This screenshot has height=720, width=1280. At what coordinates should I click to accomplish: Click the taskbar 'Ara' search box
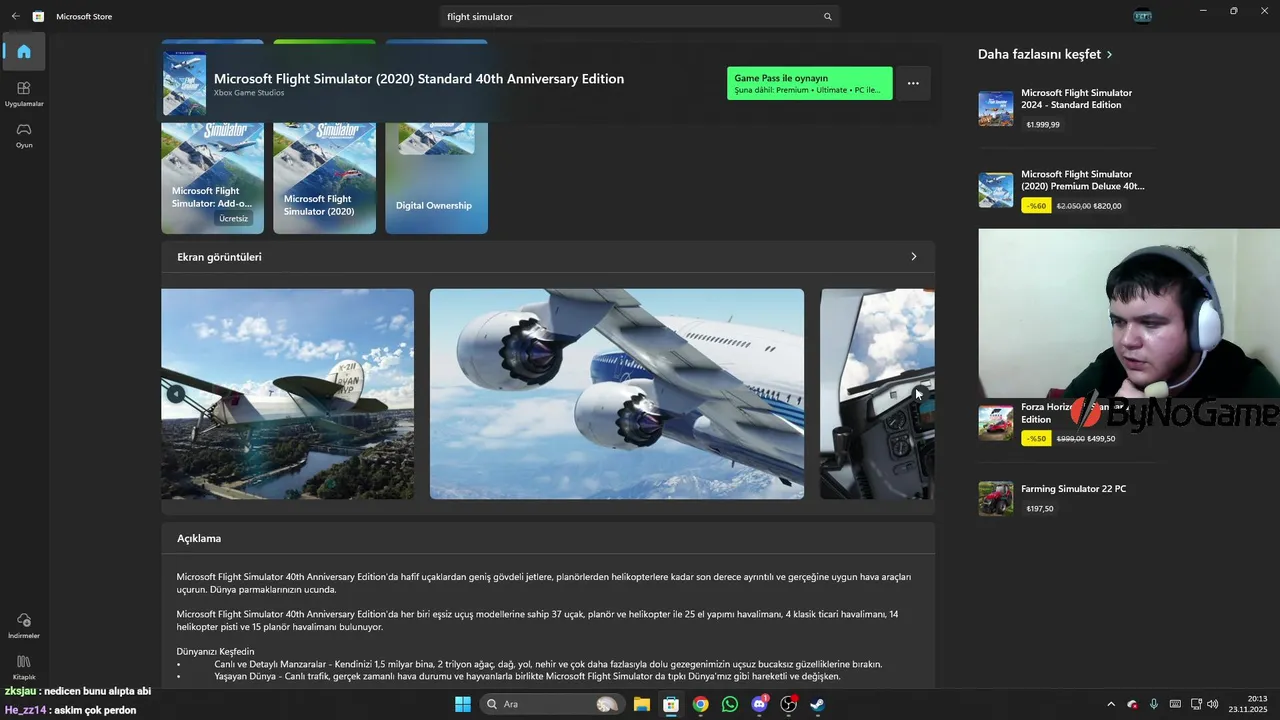(551, 704)
